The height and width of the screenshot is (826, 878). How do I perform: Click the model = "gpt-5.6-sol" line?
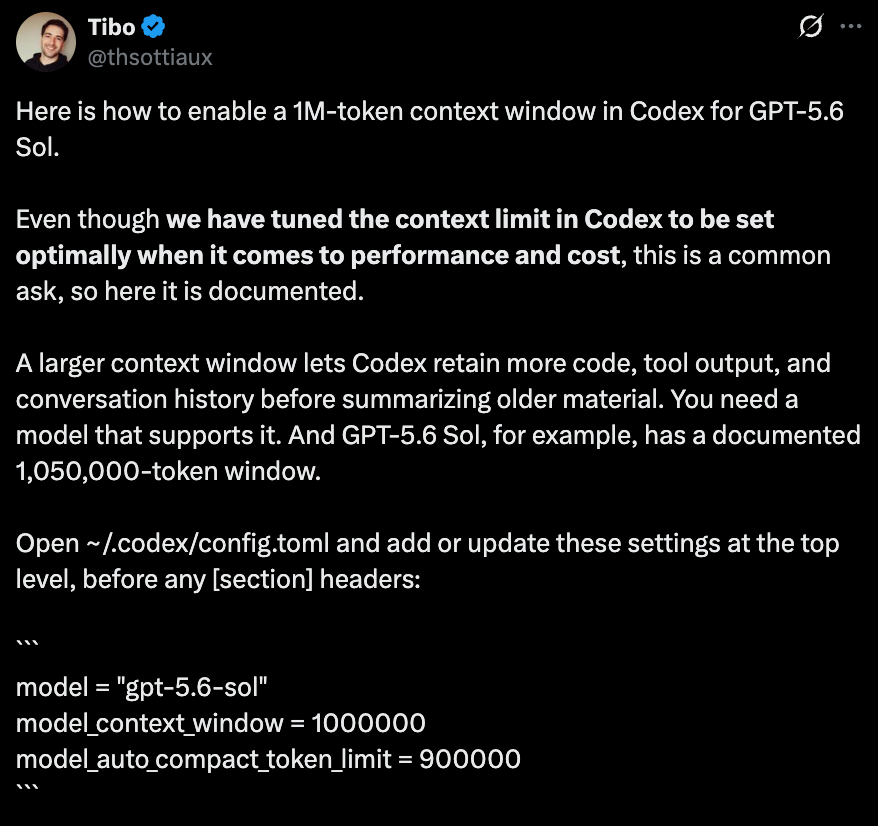click(x=142, y=688)
